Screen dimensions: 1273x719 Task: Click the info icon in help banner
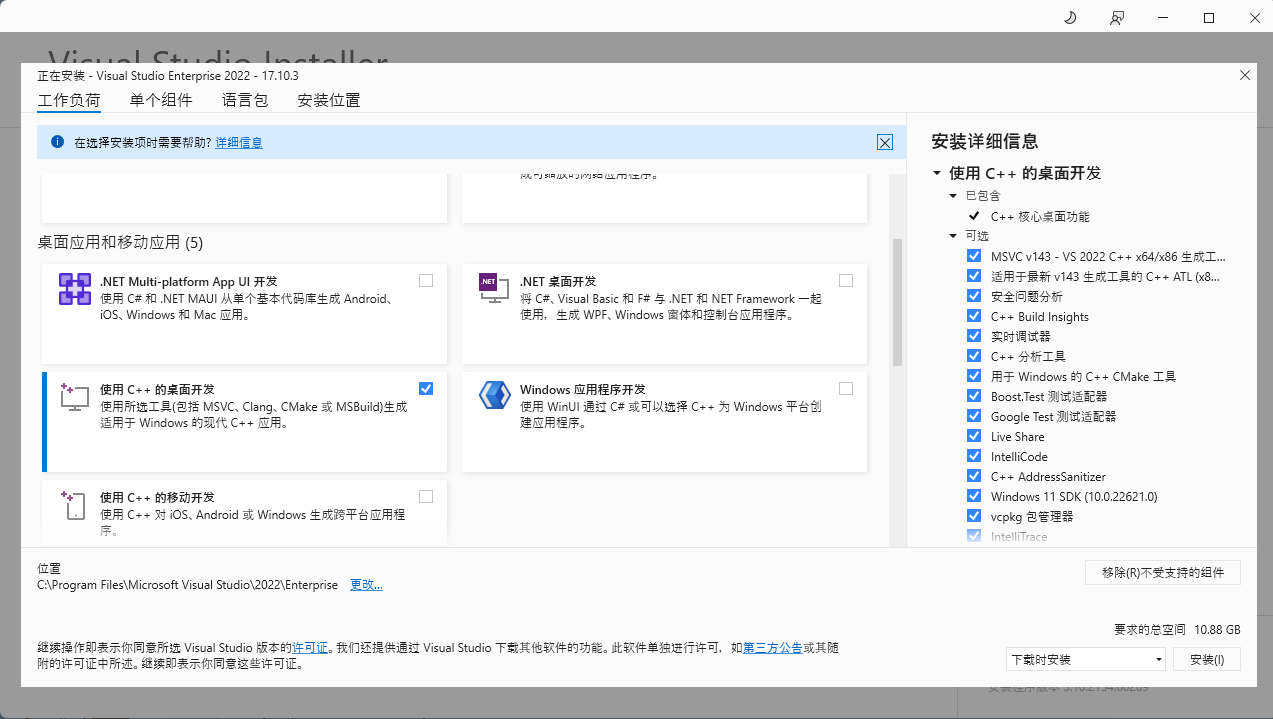tap(57, 142)
